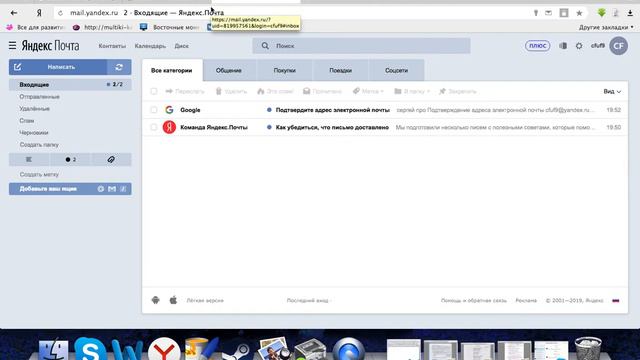The height and width of the screenshot is (360, 640).
Task: Click the Написать compose button
Action: [x=58, y=67]
